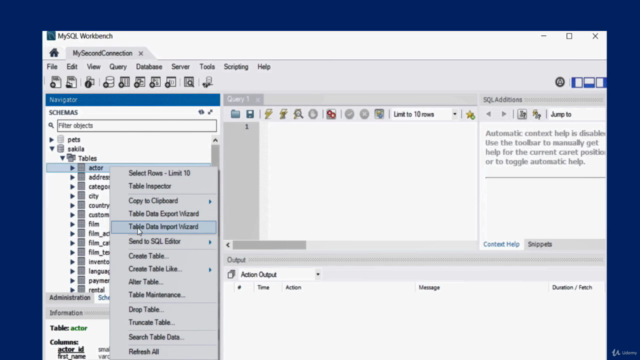Viewport: 640px width, 360px height.
Task: Expand the pets schema
Action: tap(52, 140)
